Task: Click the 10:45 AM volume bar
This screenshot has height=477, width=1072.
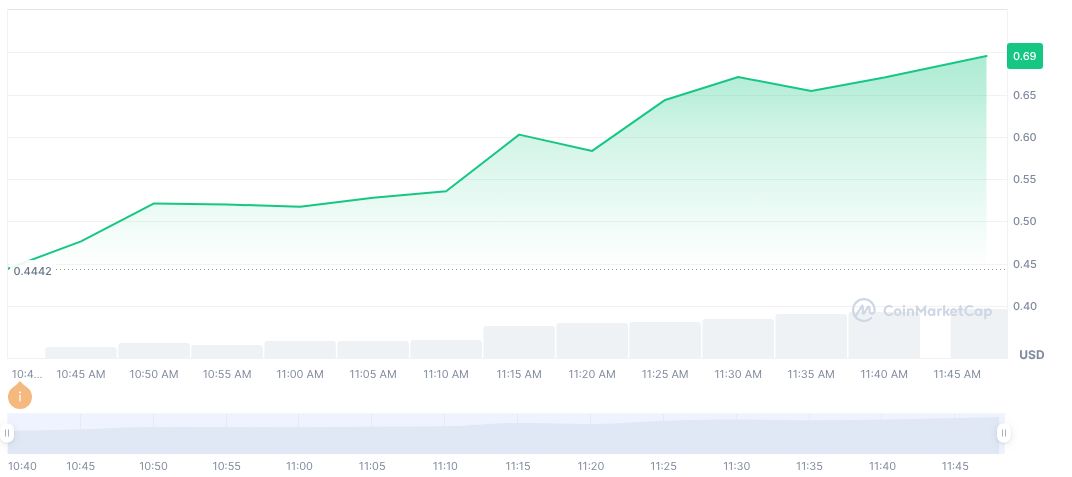Action: click(x=81, y=352)
